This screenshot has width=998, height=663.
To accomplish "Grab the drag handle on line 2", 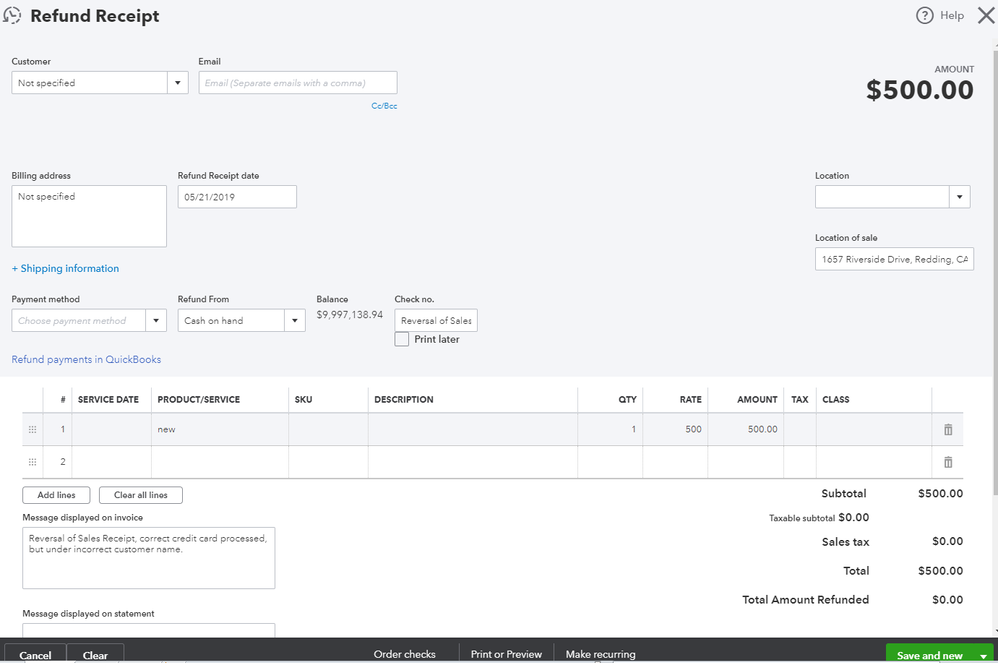I will (x=32, y=462).
